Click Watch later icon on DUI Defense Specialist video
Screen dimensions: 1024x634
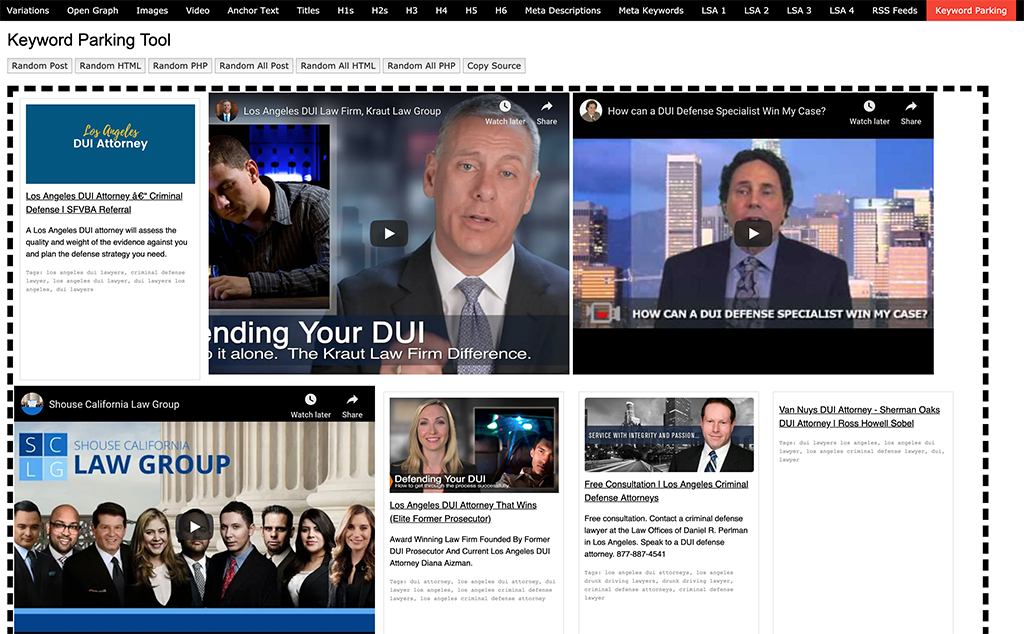(869, 106)
